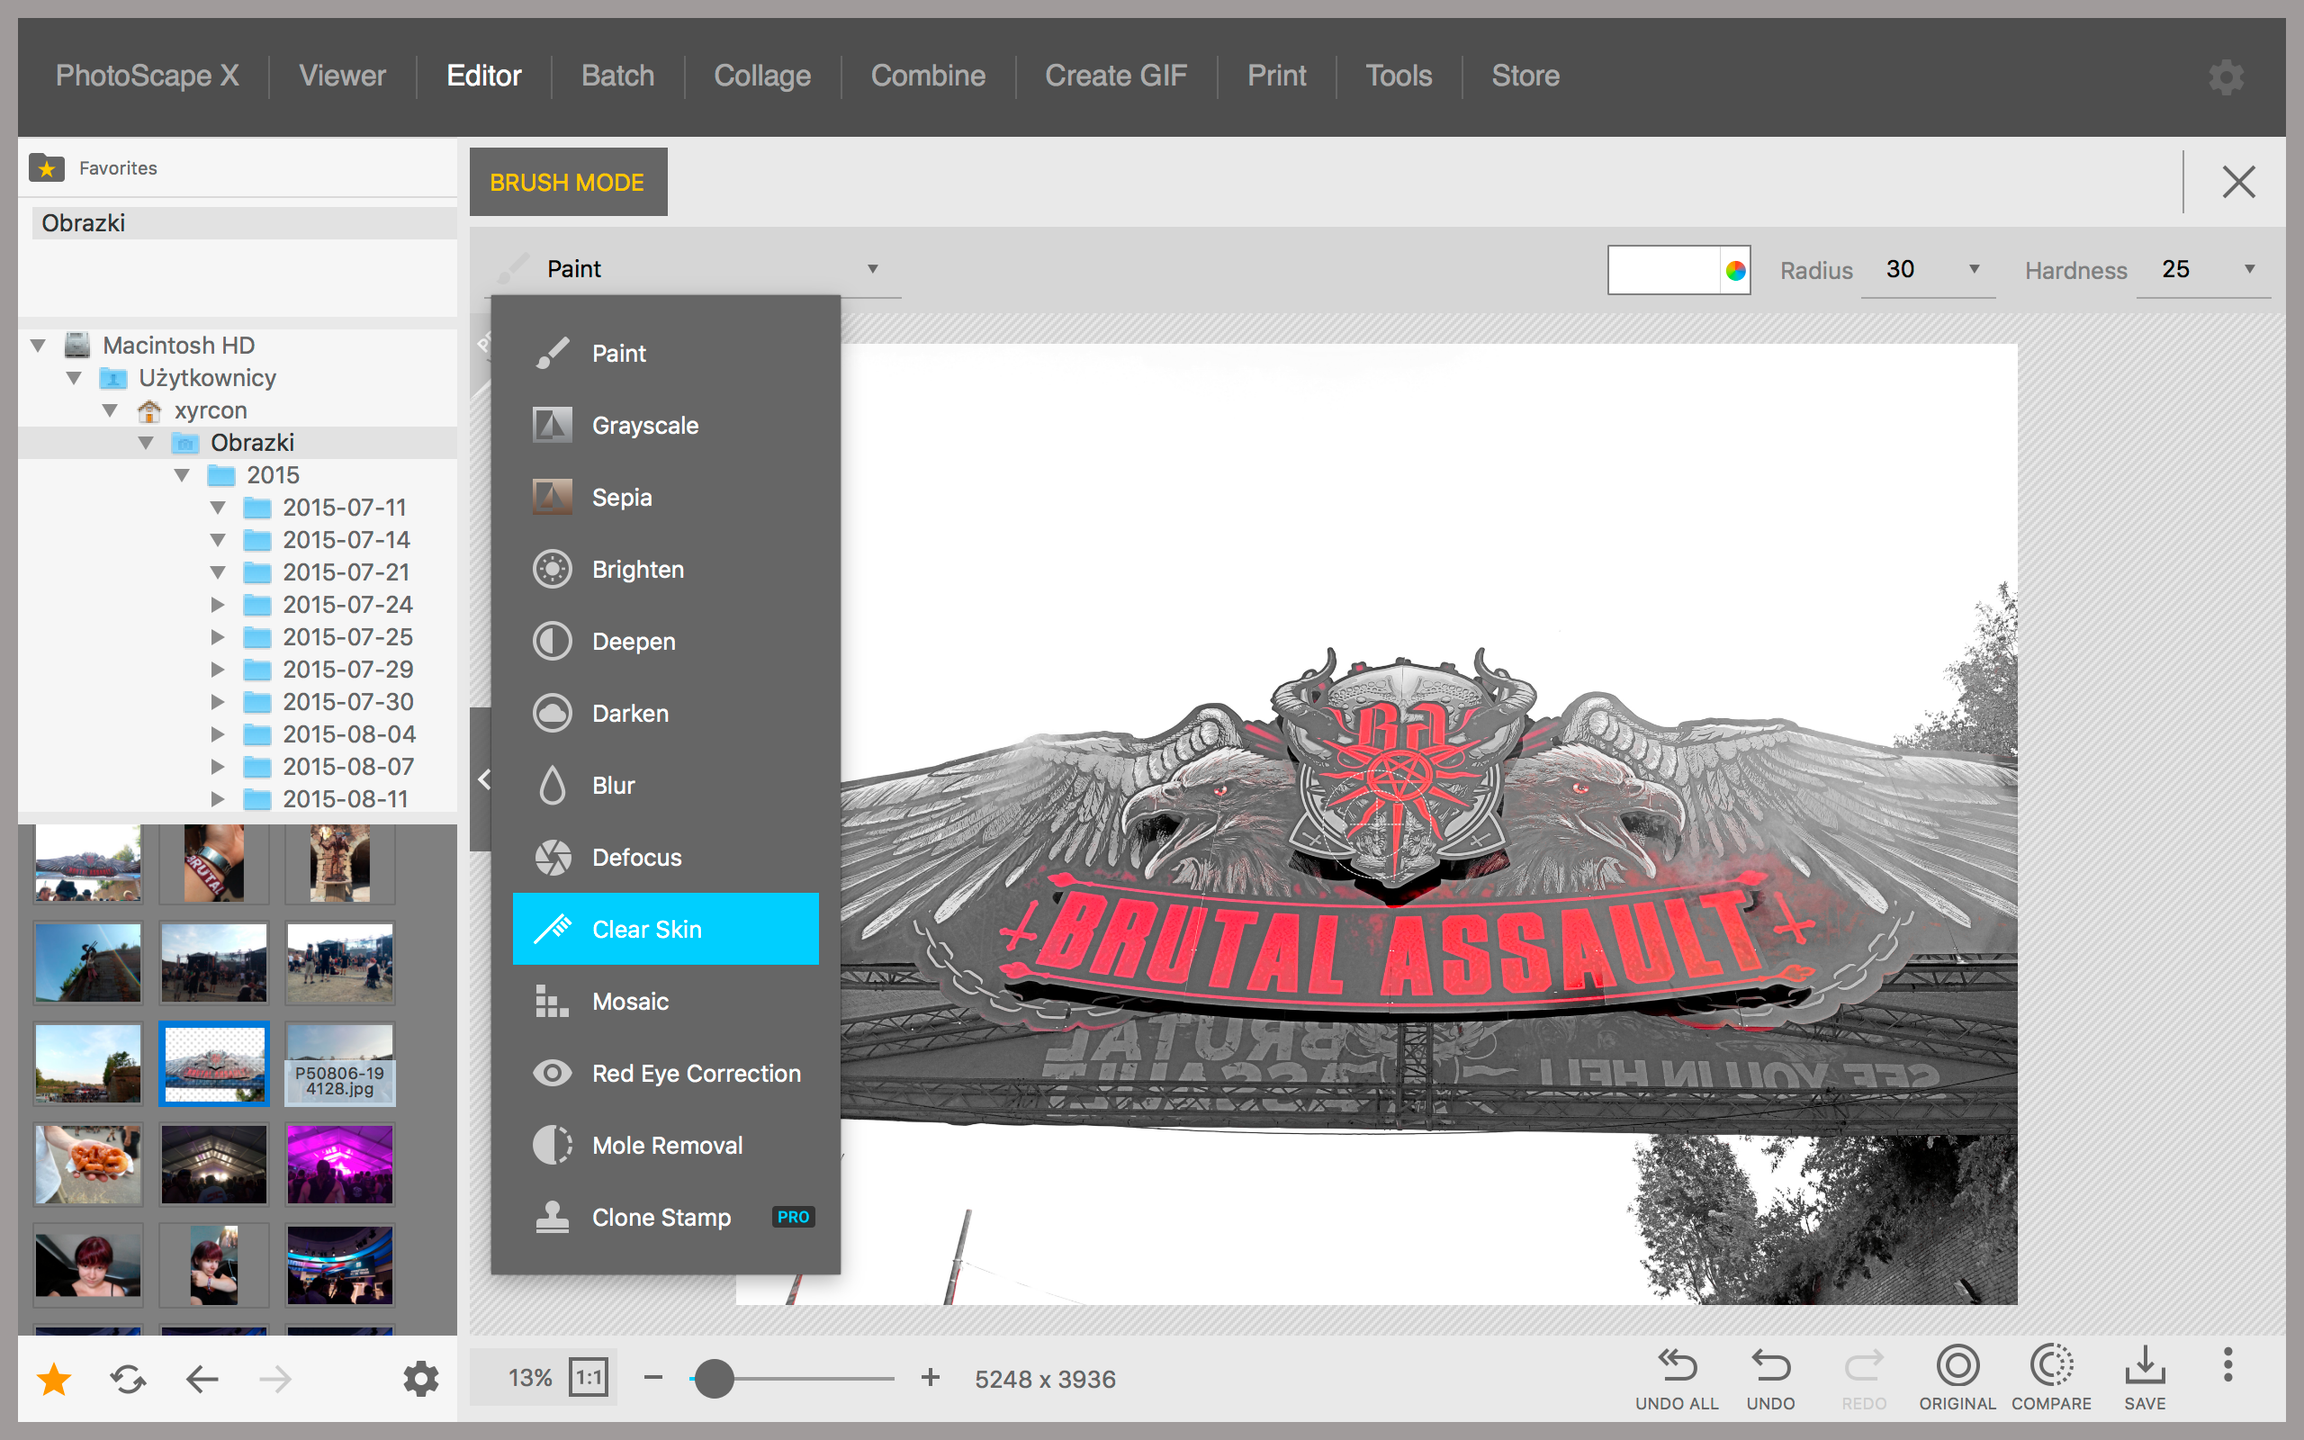Zoom out with the minus icon
The width and height of the screenshot is (2304, 1440).
click(653, 1378)
